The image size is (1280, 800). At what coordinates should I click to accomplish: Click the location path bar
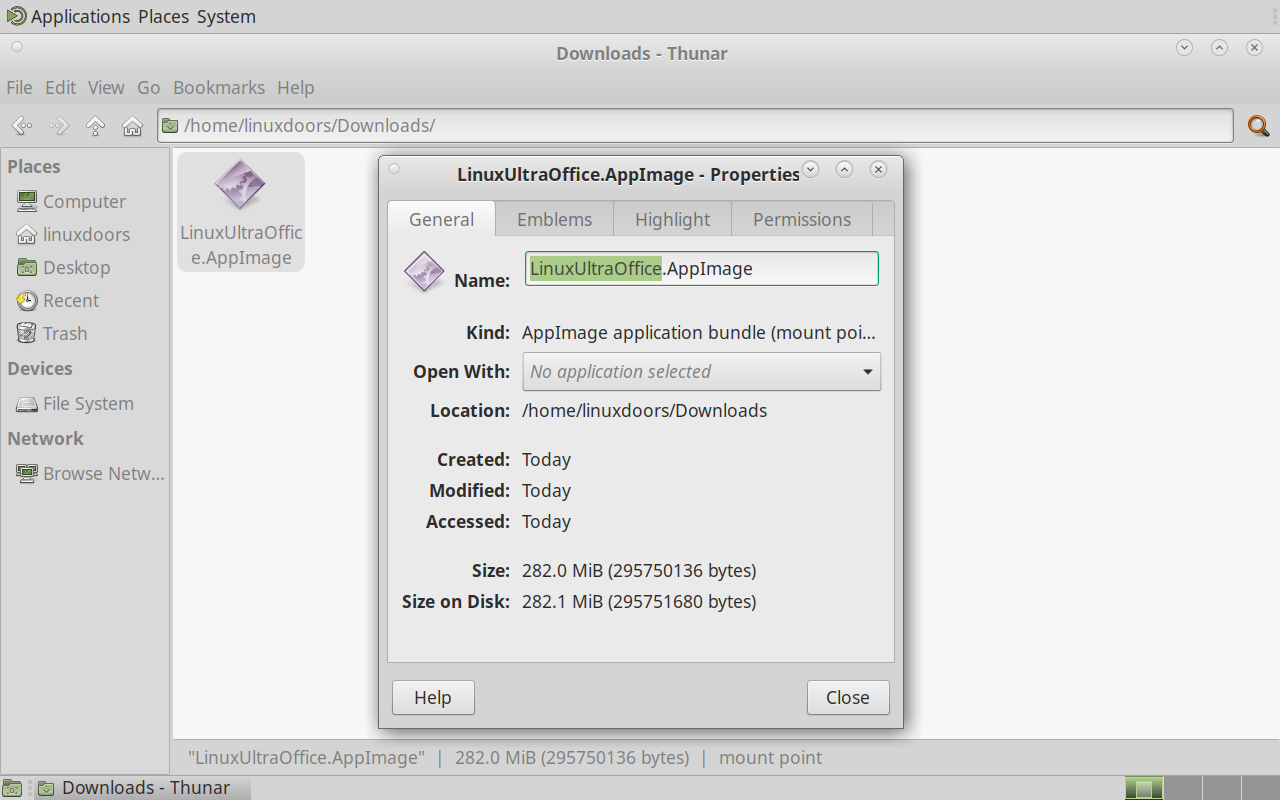pos(695,126)
